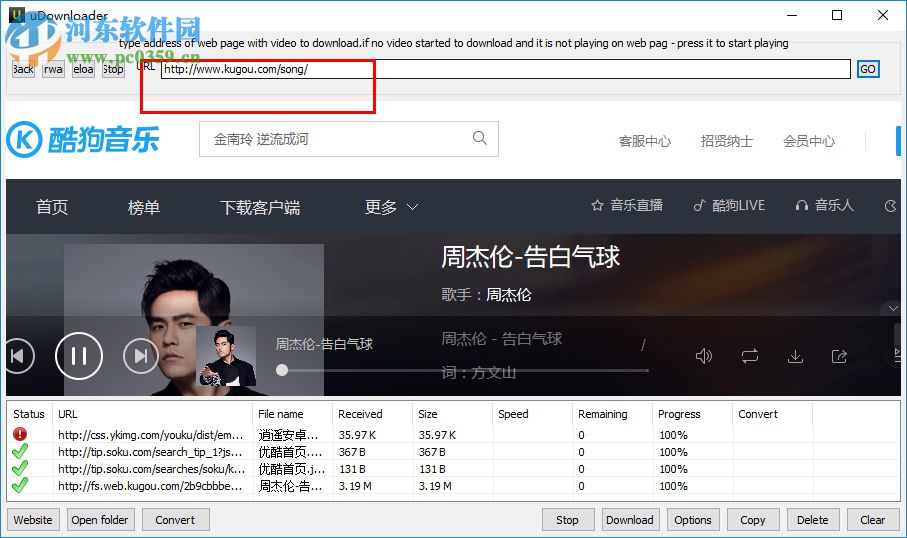
Task: Click the song progress slider handle
Action: [282, 370]
